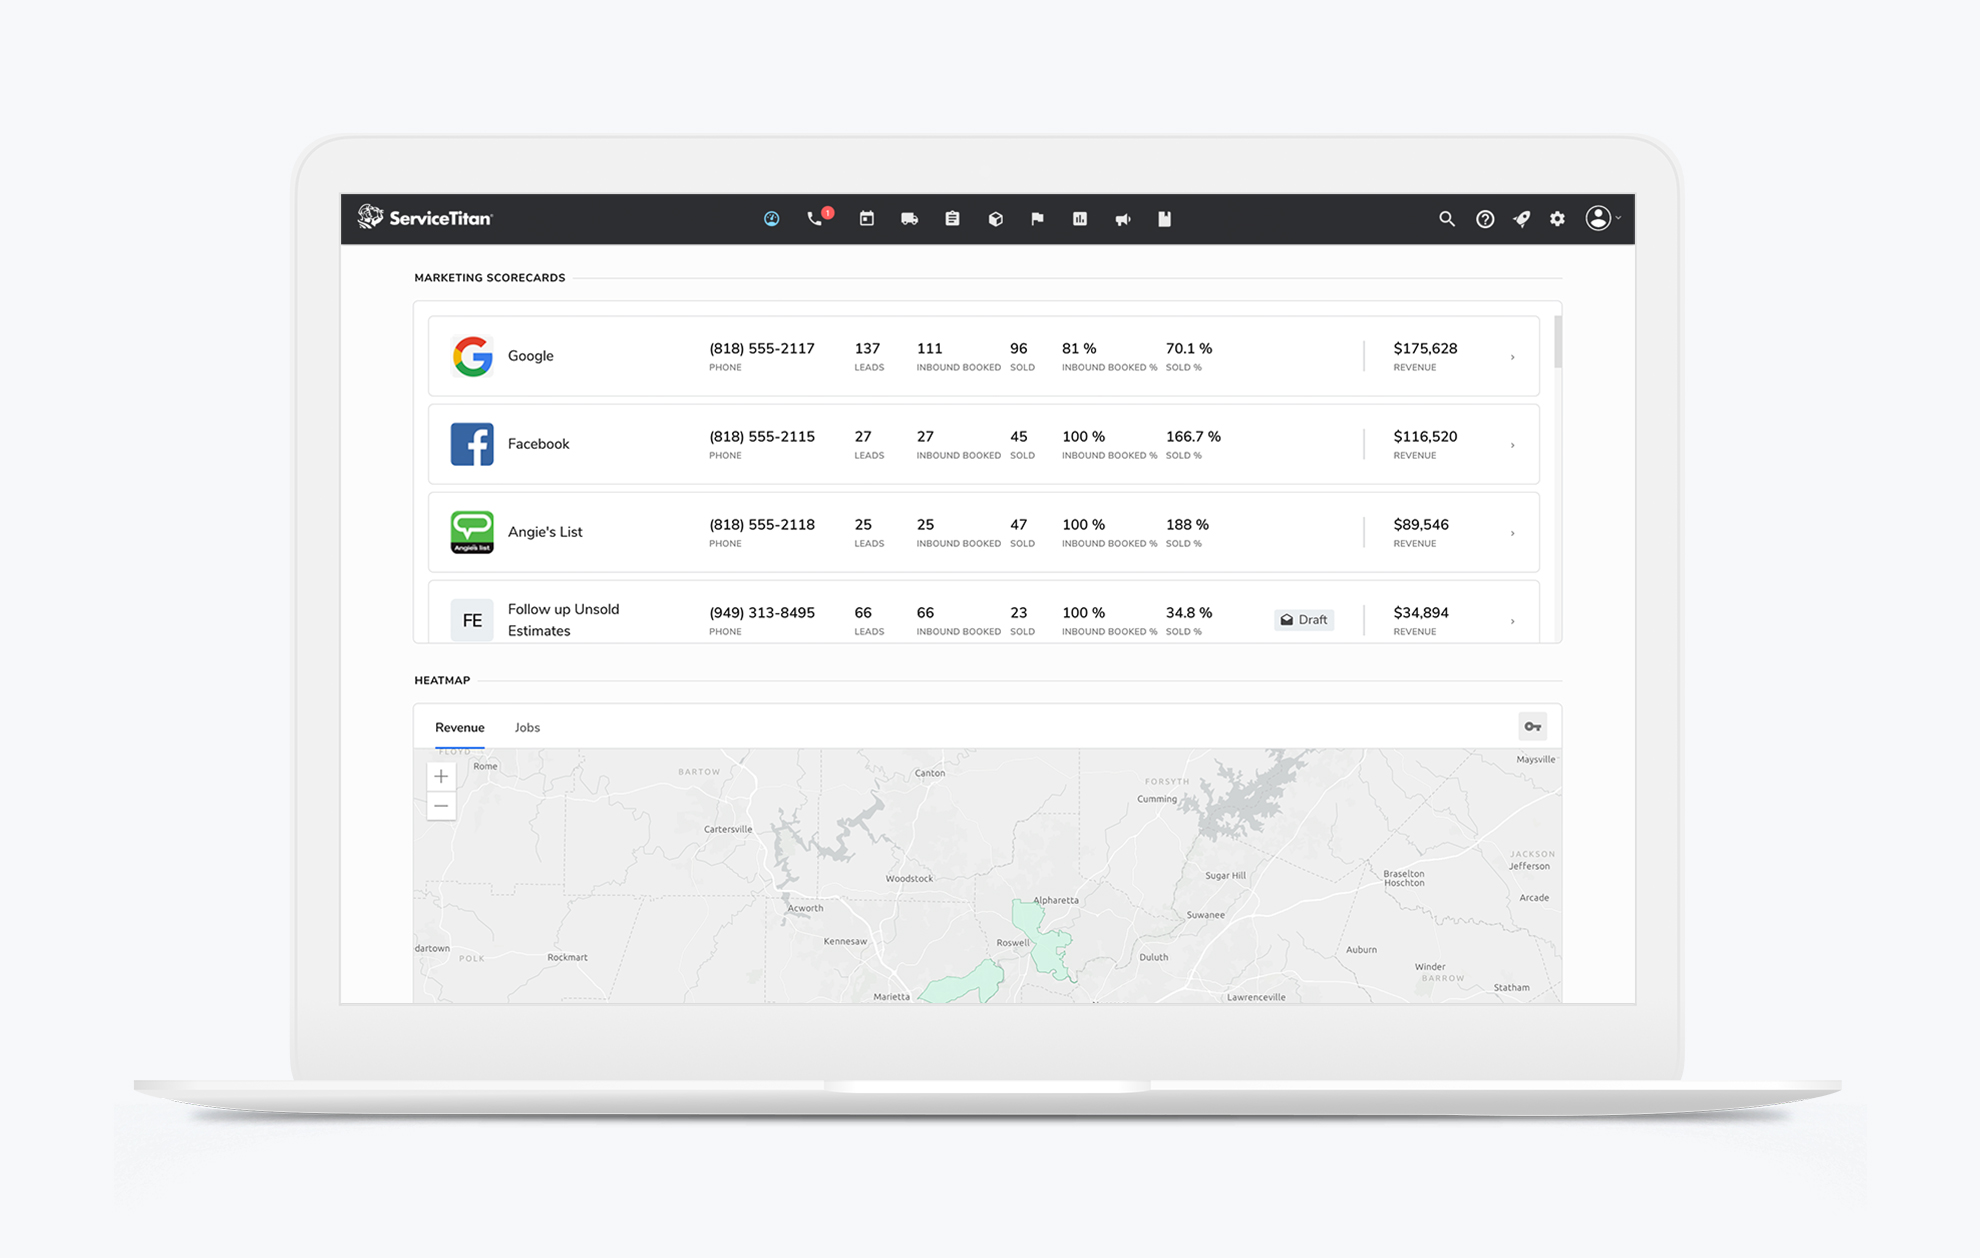
Task: Expand the Google scorecard row chevron
Action: (1512, 356)
